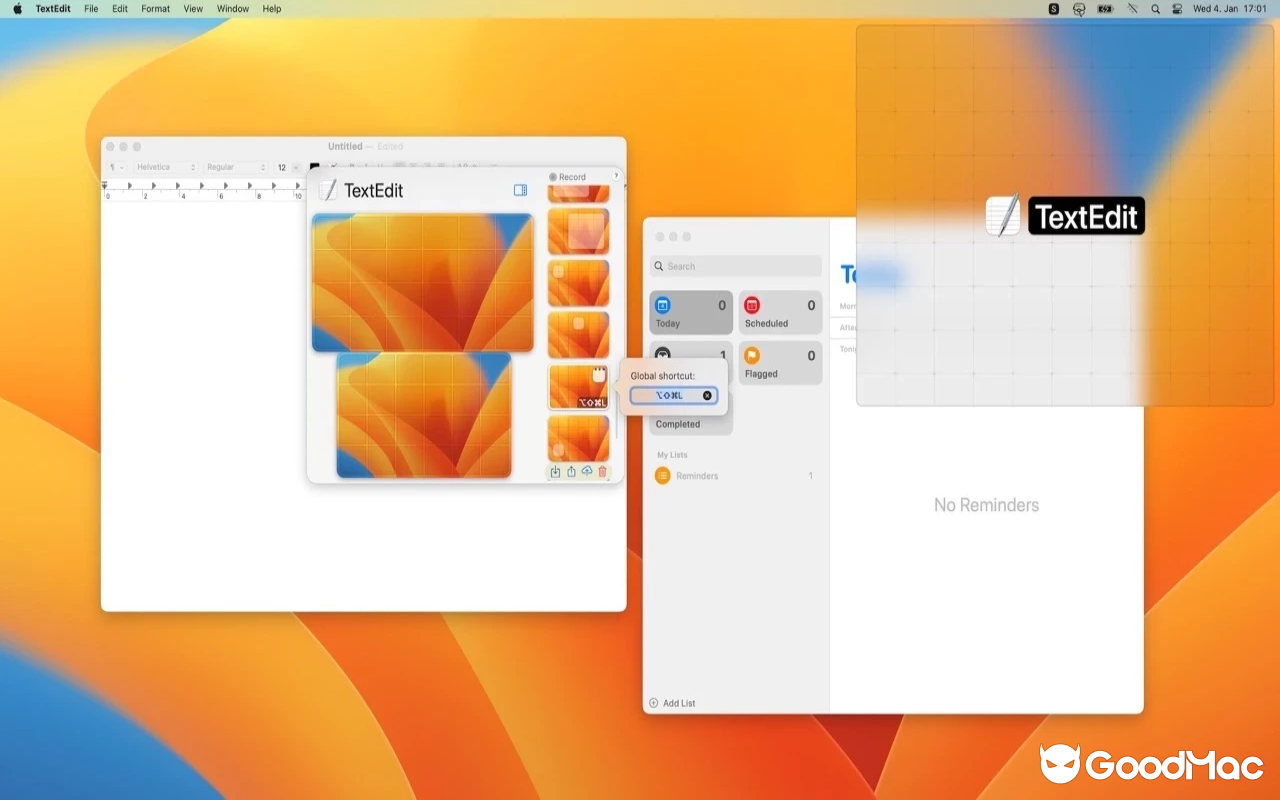The image size is (1280, 800).
Task: Toggle the sidebar icon beside the TextEdit title
Action: (x=520, y=190)
